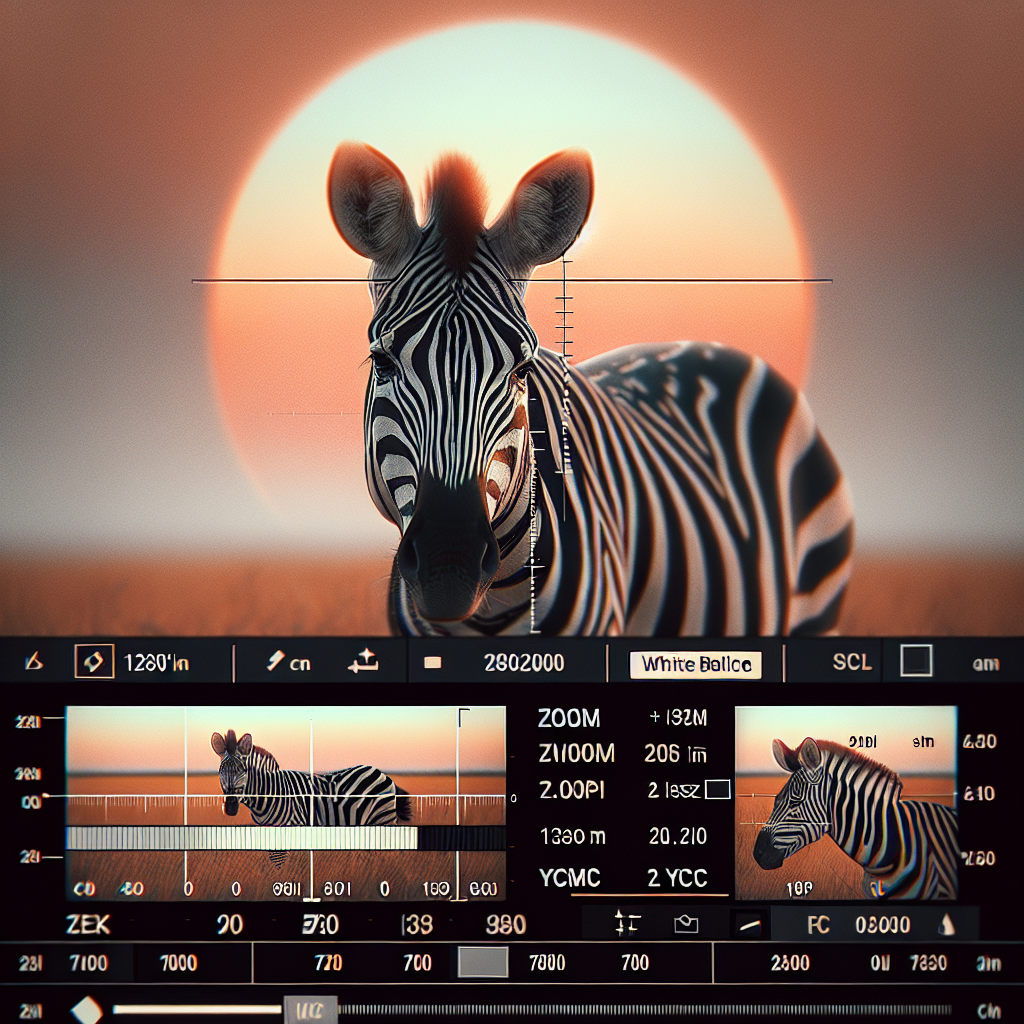Click the pencil icon next to 'cn'

click(x=273, y=662)
